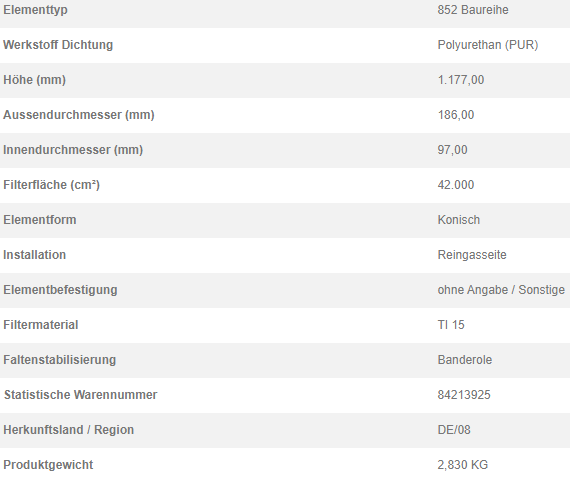Click the DE/08 origin value
The height and width of the screenshot is (477, 570).
tap(454, 429)
